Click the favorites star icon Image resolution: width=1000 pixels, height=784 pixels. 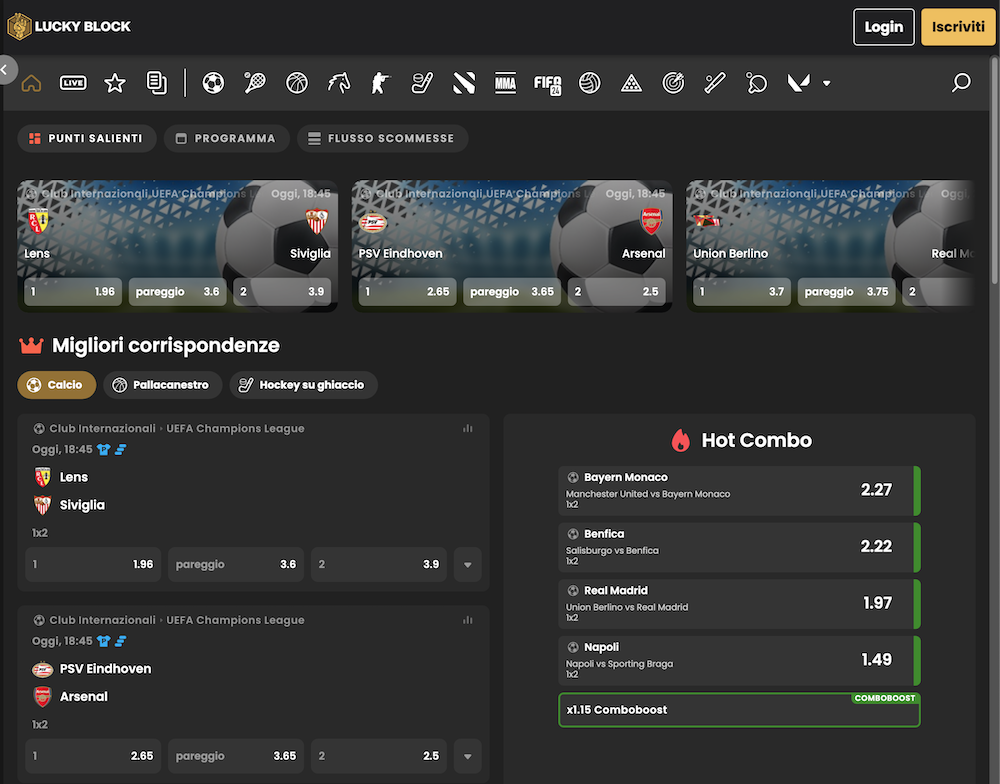click(115, 83)
